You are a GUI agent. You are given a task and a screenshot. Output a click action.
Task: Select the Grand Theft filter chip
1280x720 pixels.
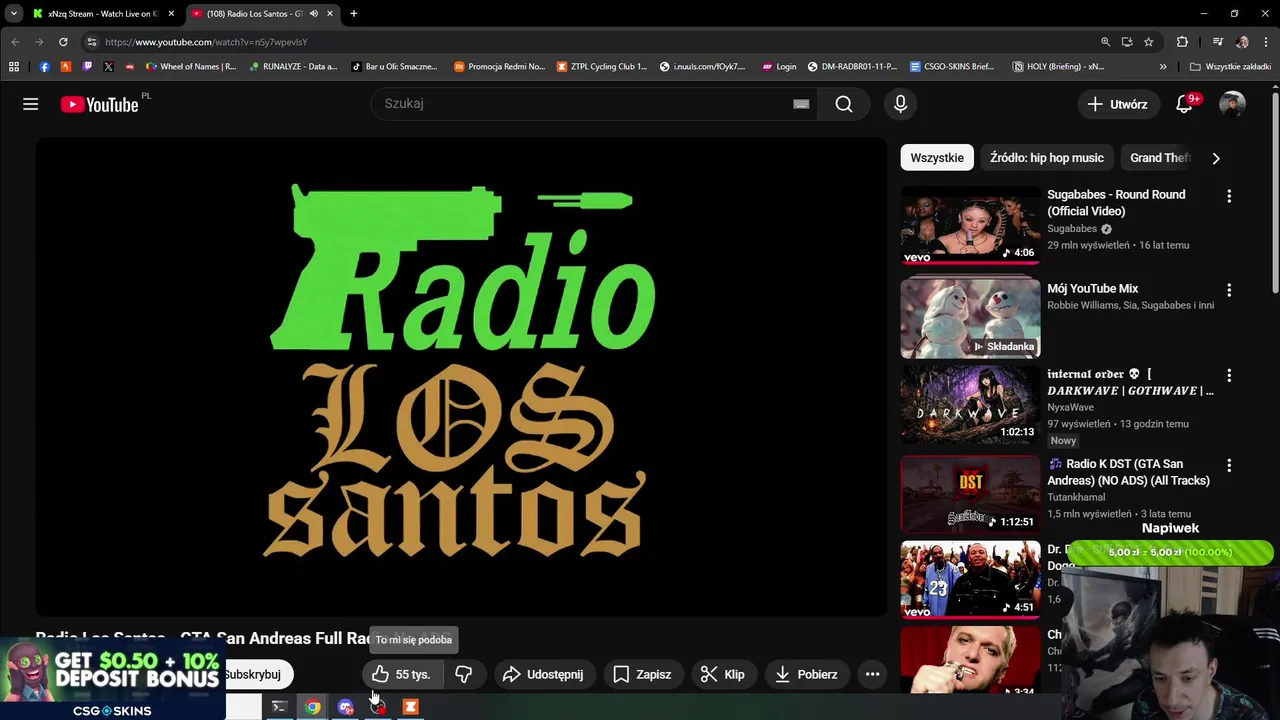point(1160,158)
